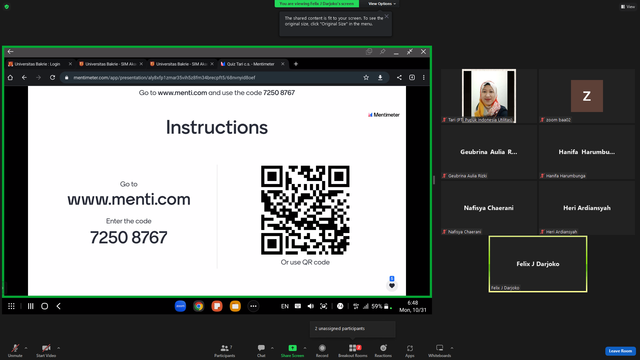Go back with the browser back arrow
This screenshot has width=640, height=360.
24,78
